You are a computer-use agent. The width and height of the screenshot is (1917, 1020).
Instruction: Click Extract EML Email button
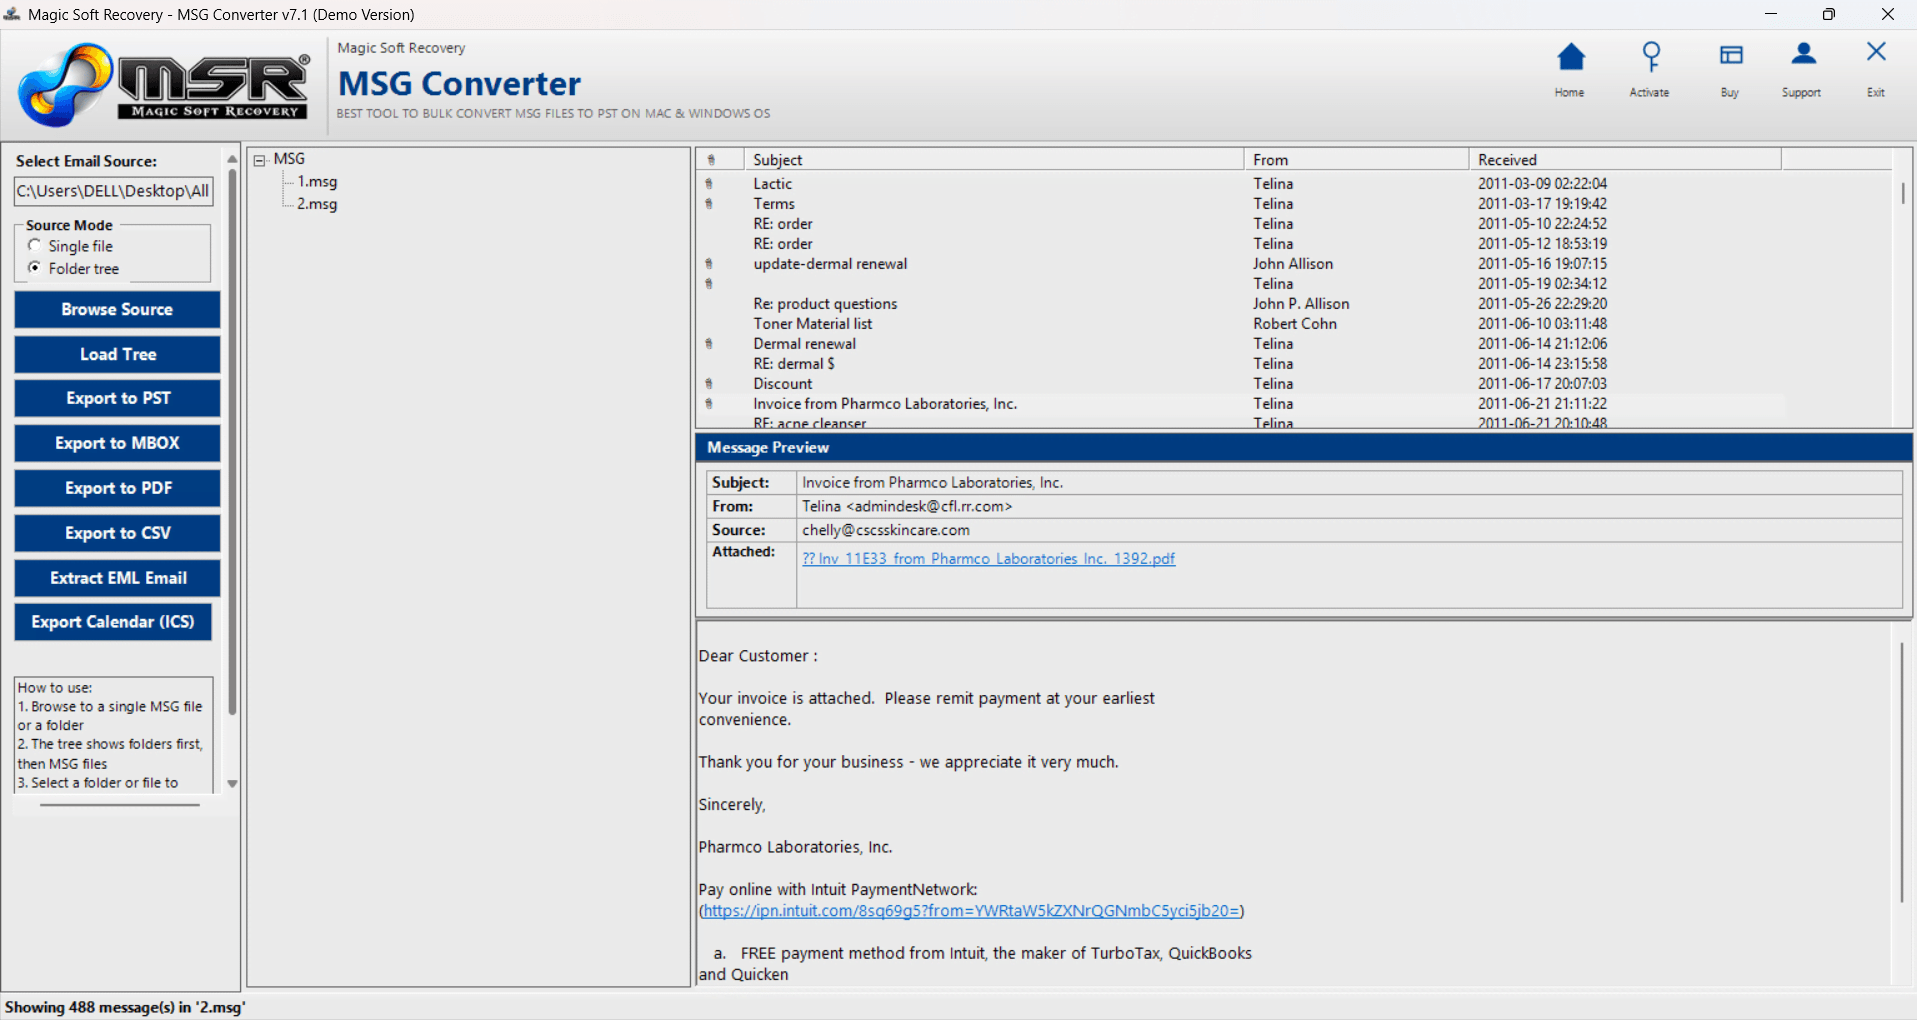(x=117, y=578)
